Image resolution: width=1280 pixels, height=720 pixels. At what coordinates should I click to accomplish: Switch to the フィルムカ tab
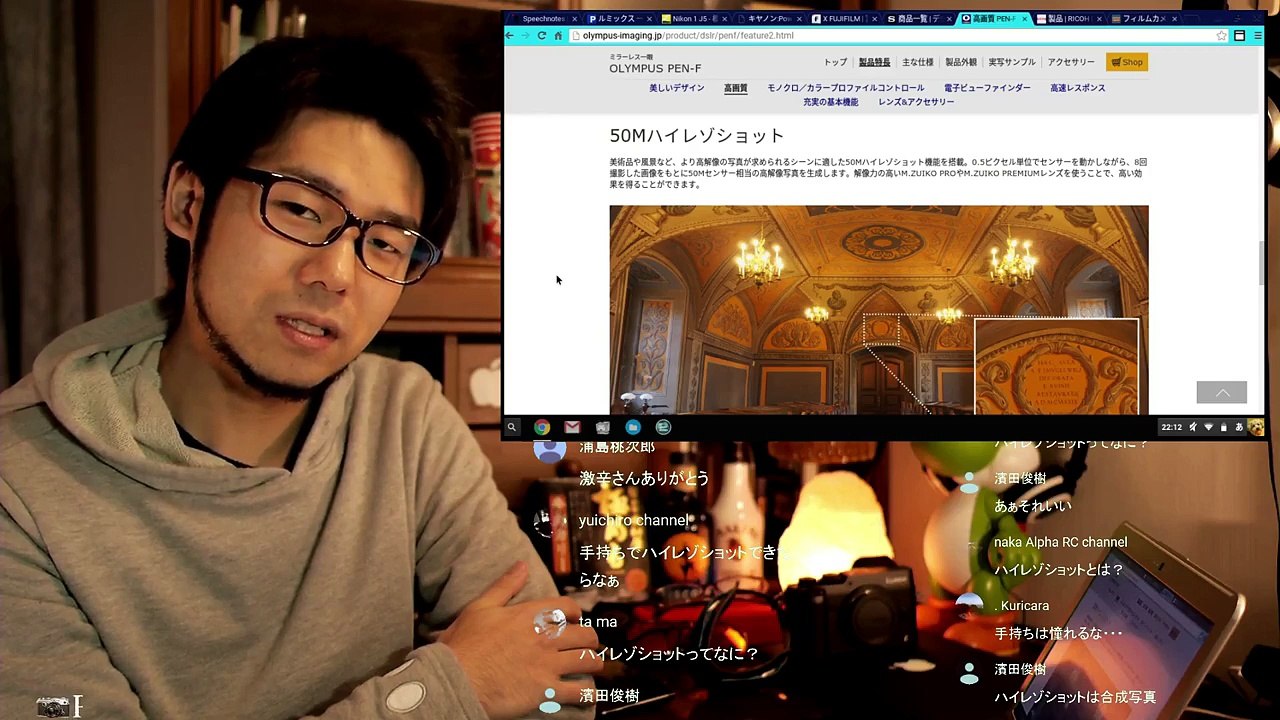[1143, 18]
